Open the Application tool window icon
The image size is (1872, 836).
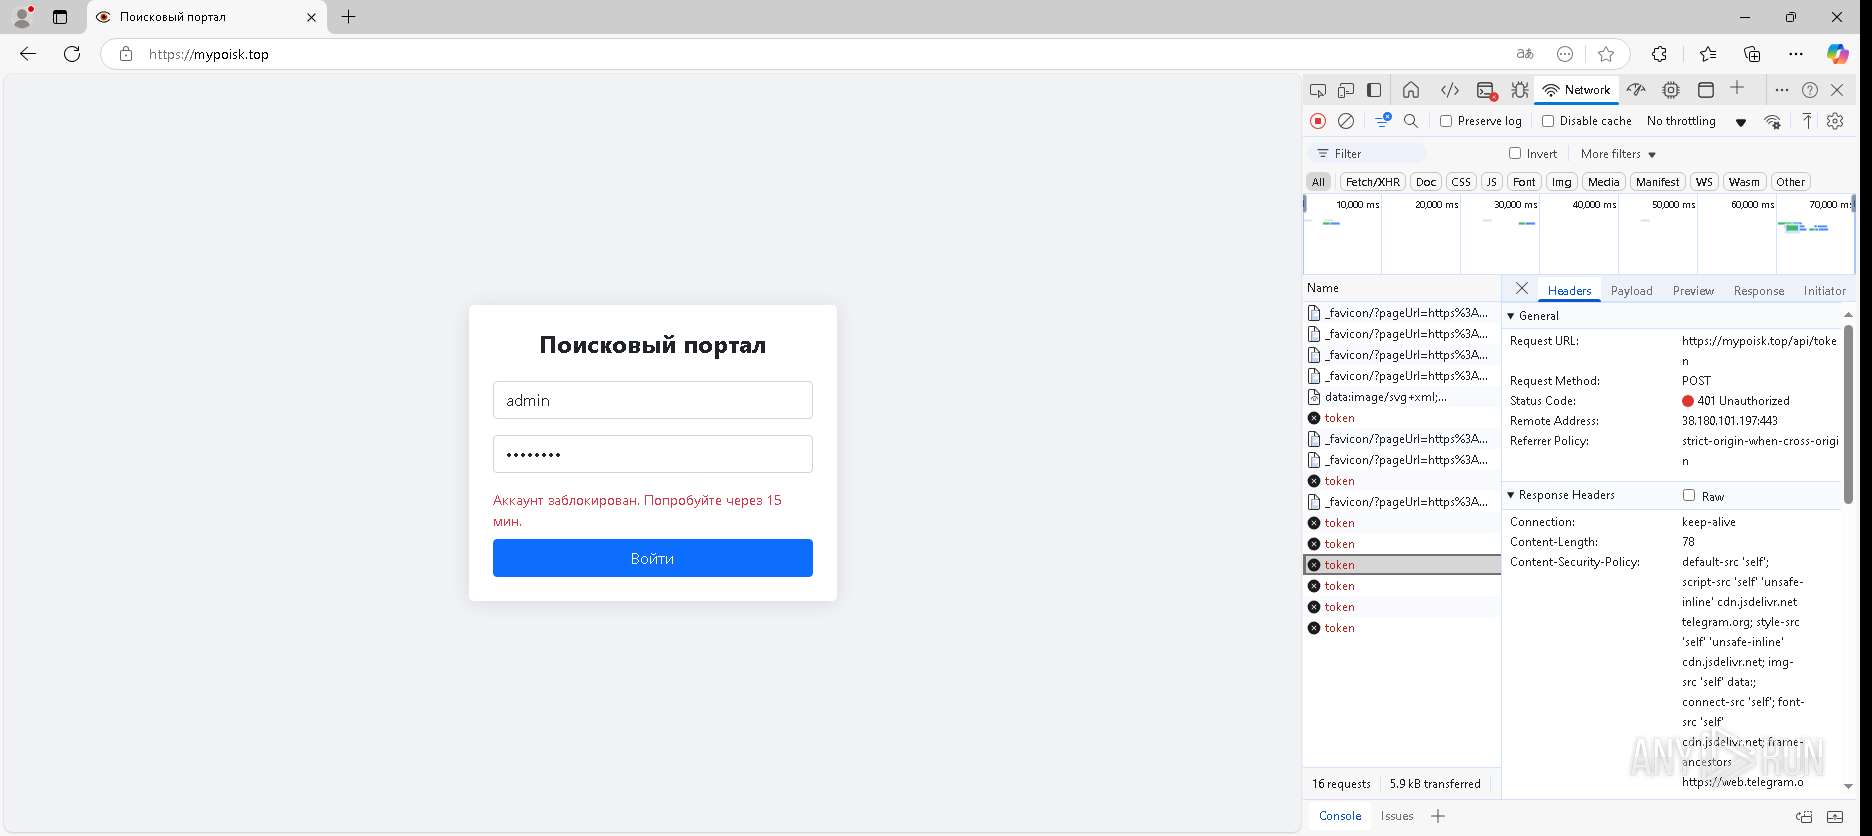tap(1706, 90)
